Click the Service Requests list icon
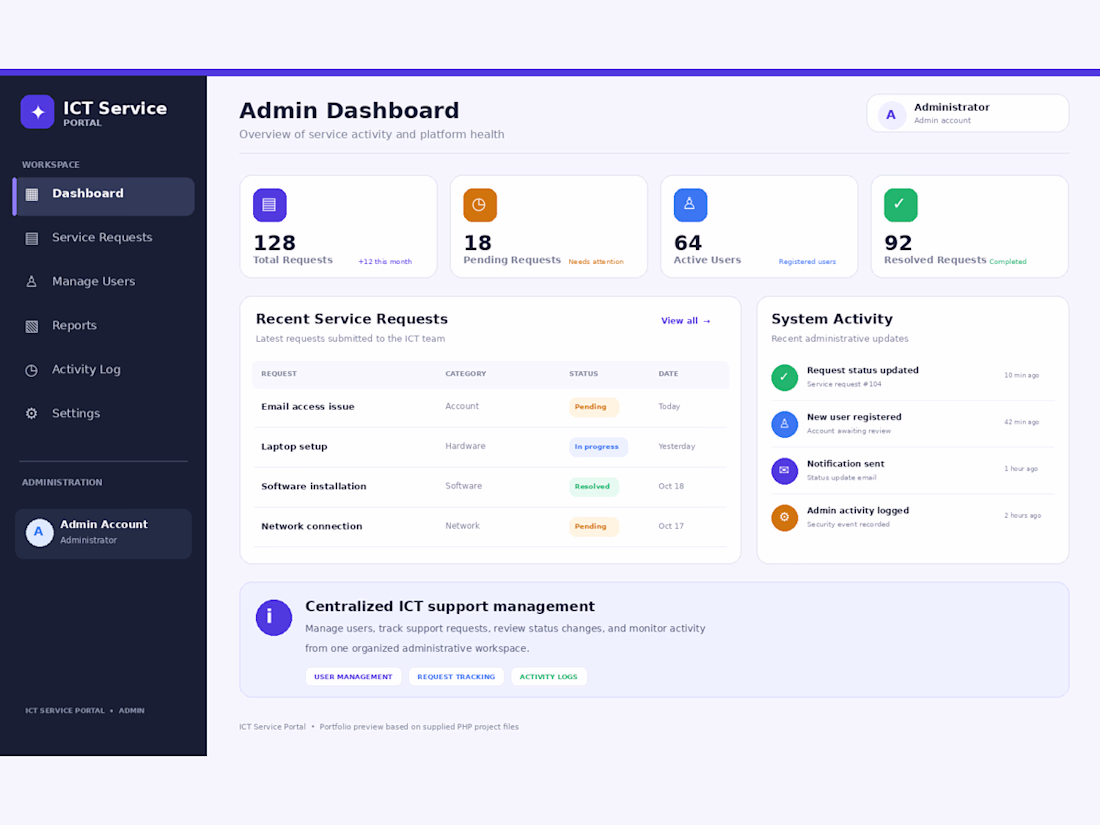Viewport: 1100px width, 825px height. click(32, 239)
